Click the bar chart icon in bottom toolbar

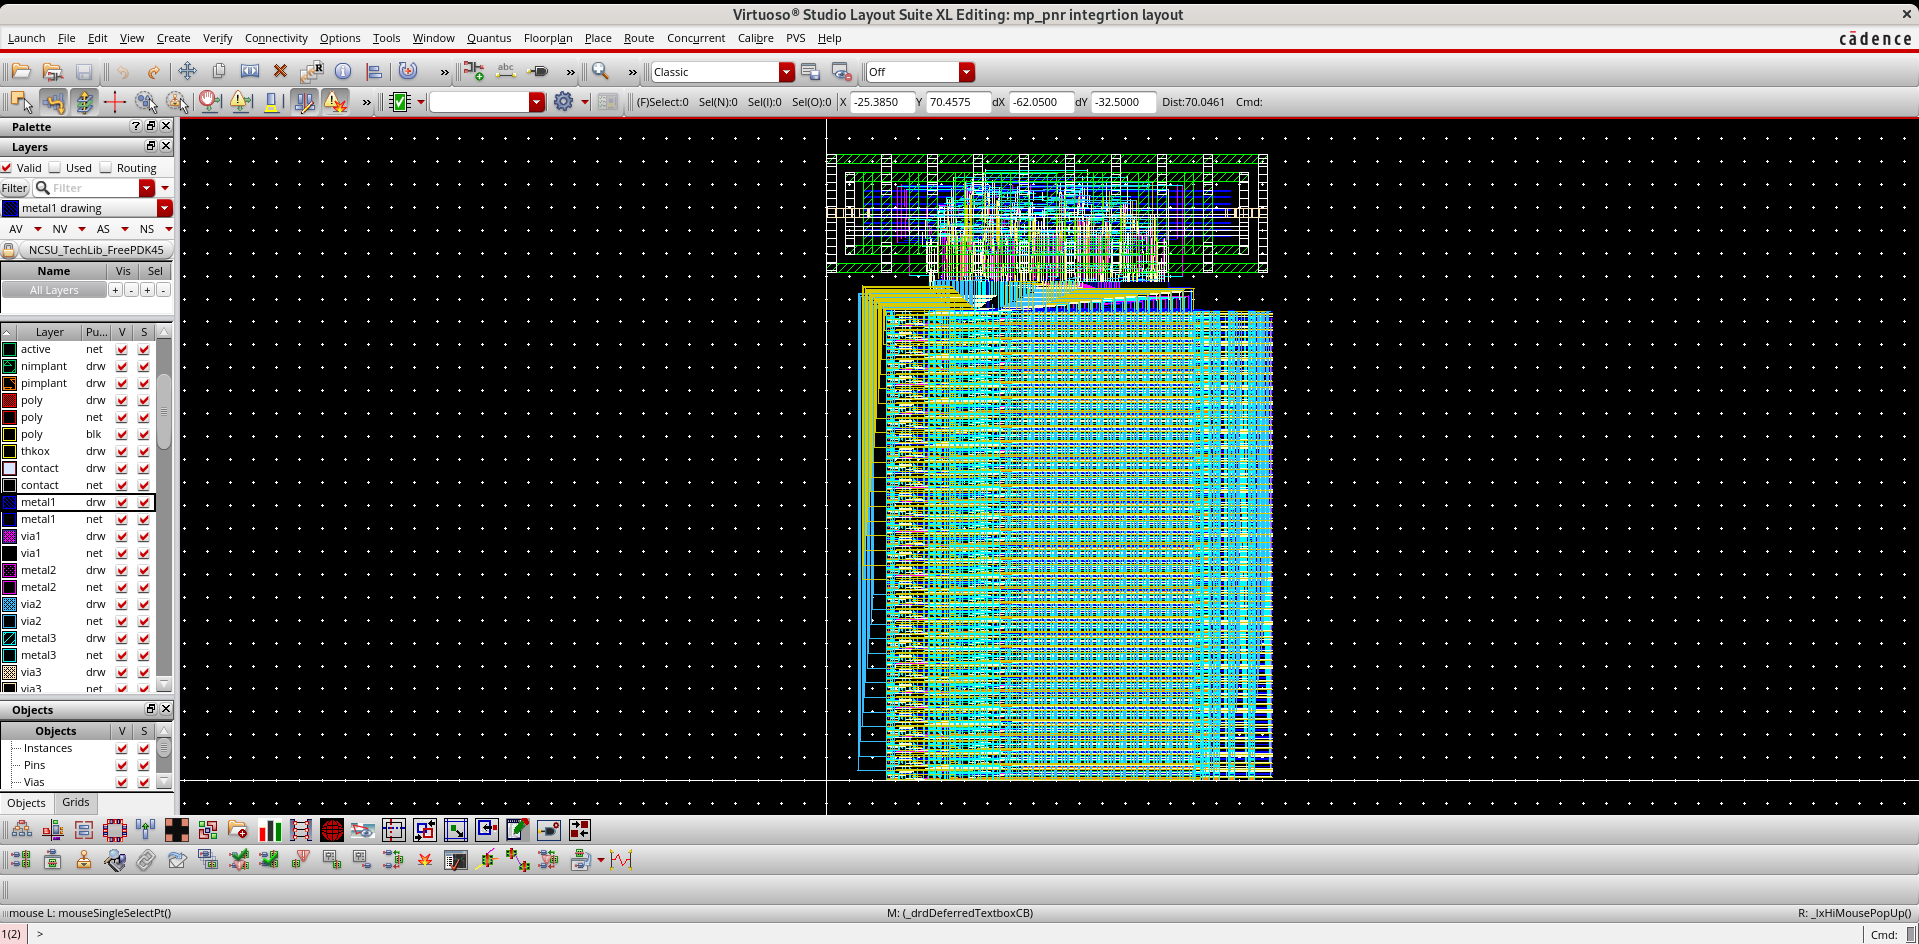[x=270, y=830]
